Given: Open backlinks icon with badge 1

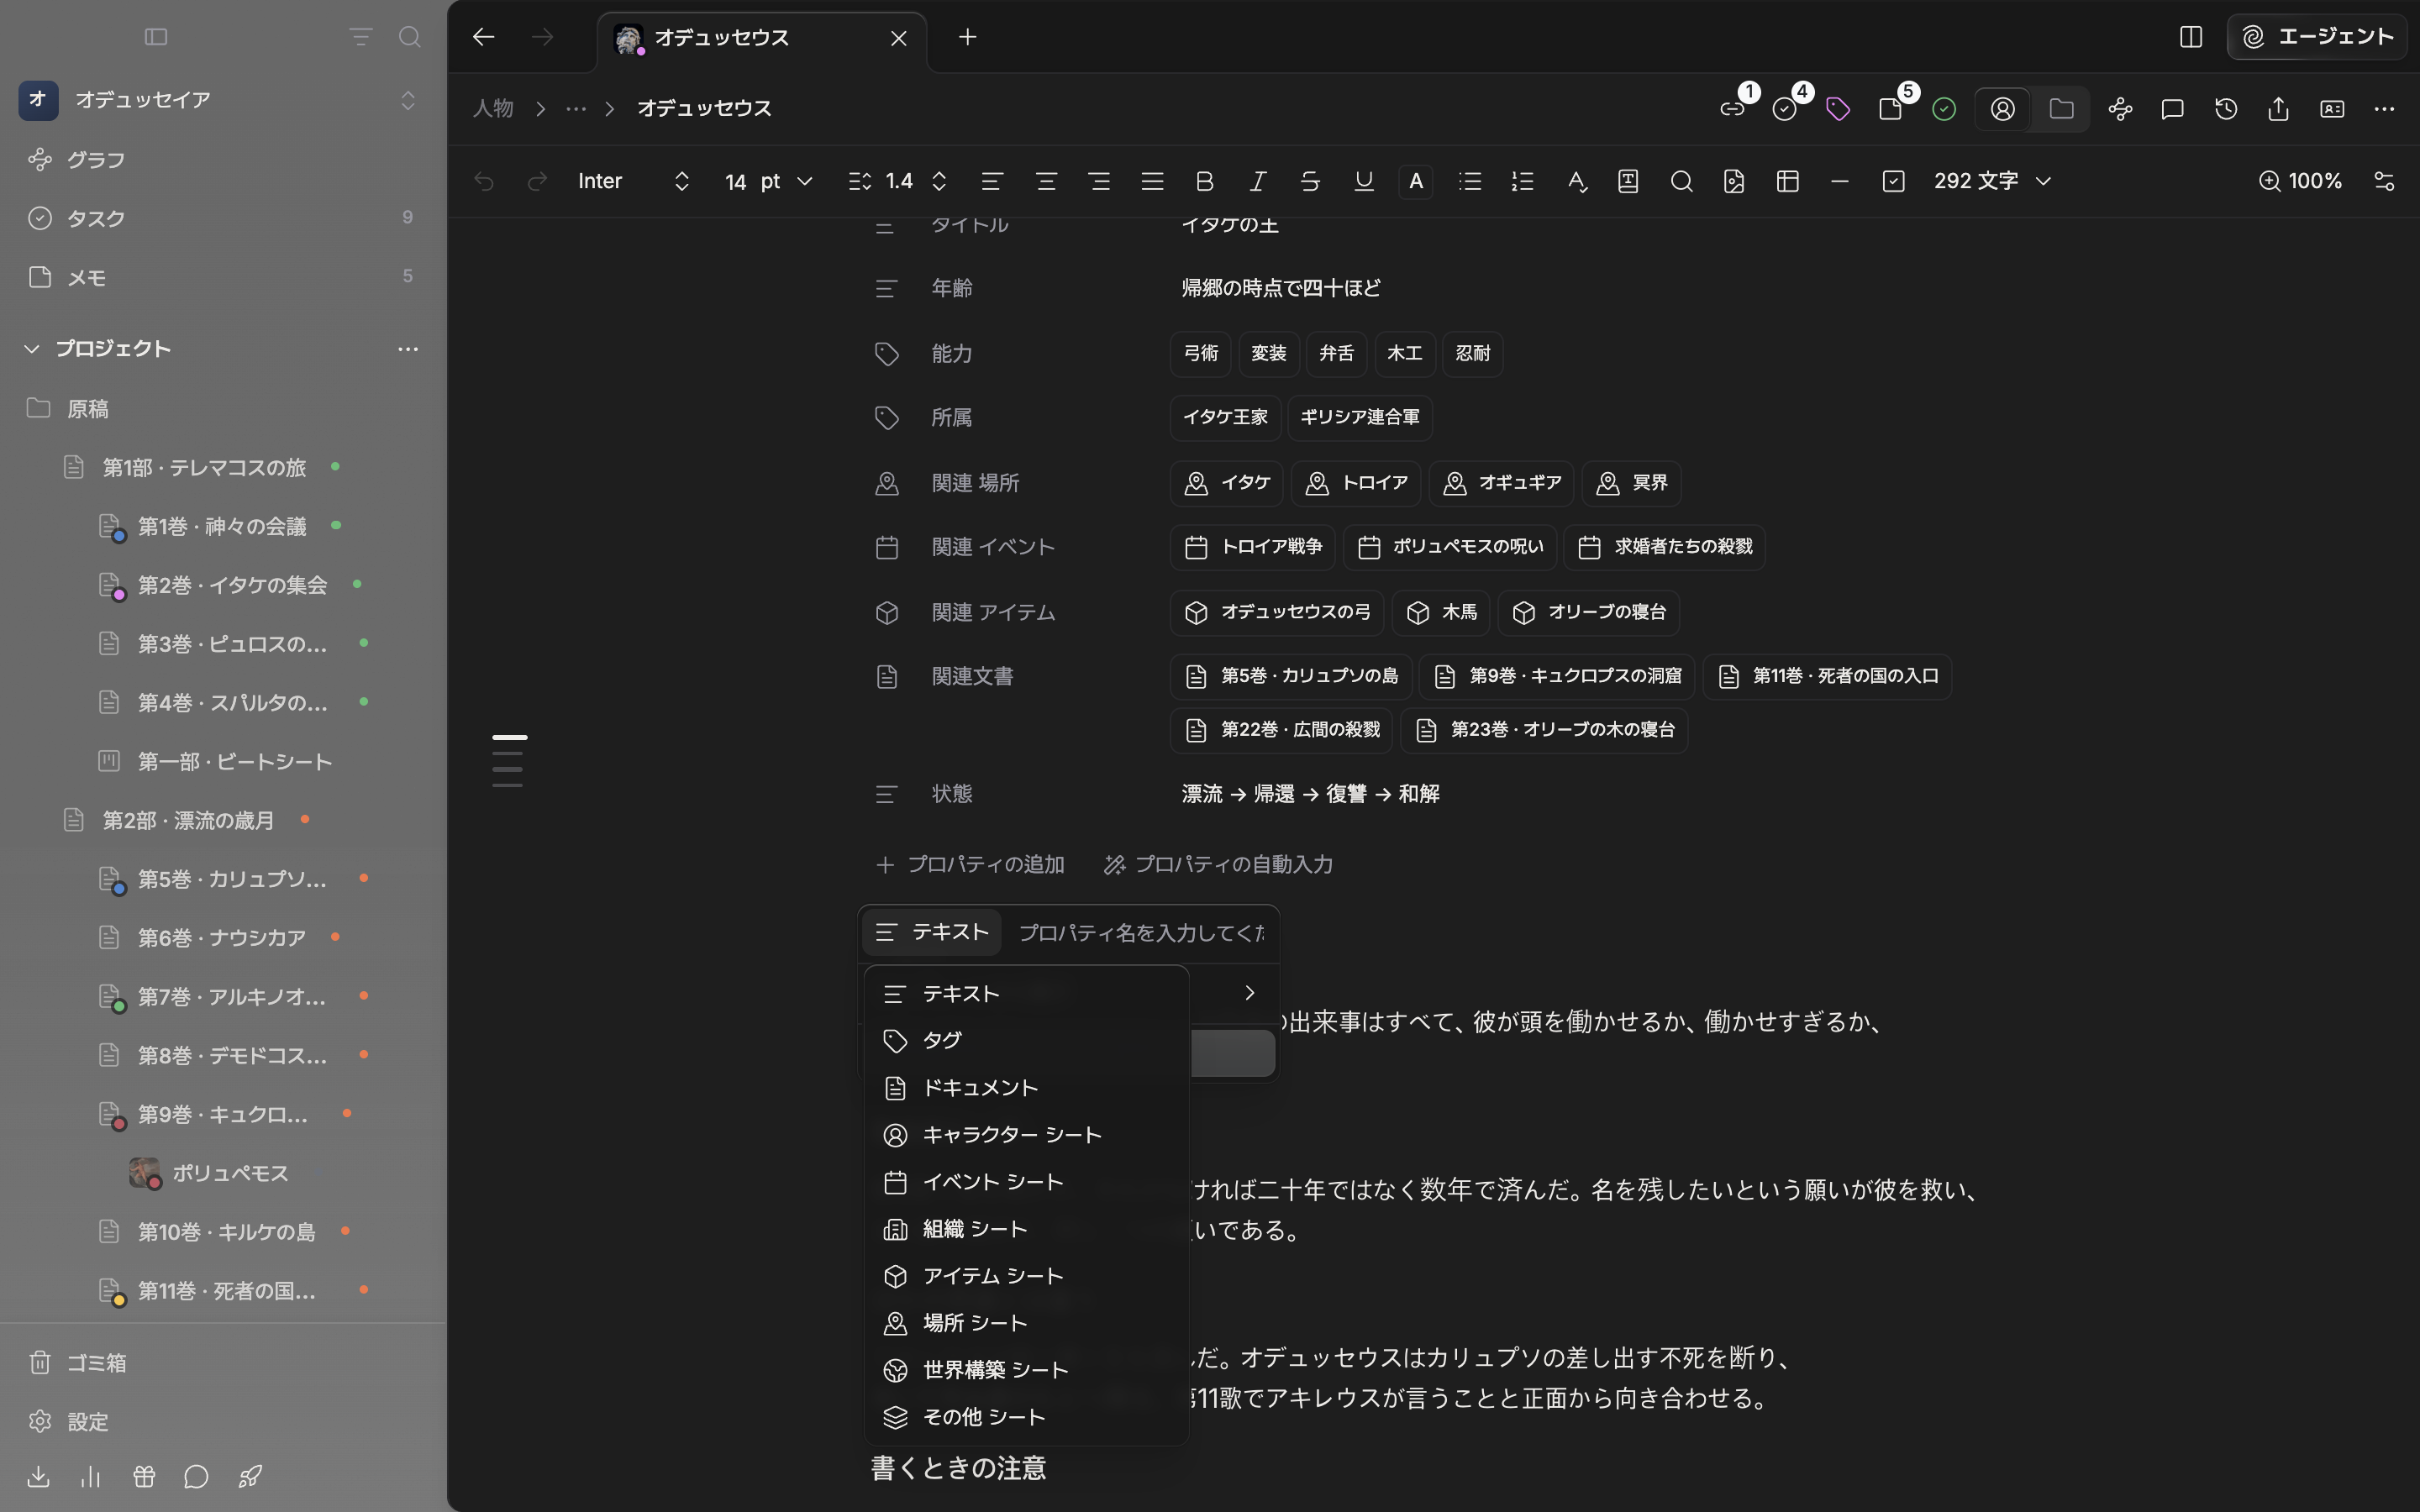Looking at the screenshot, I should (x=1733, y=109).
